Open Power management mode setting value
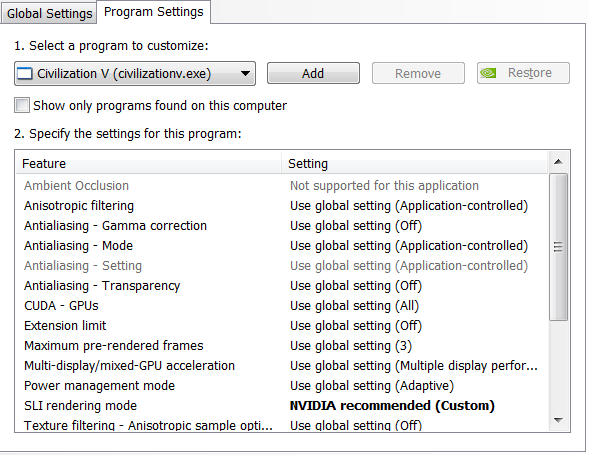589x455 pixels. (372, 386)
